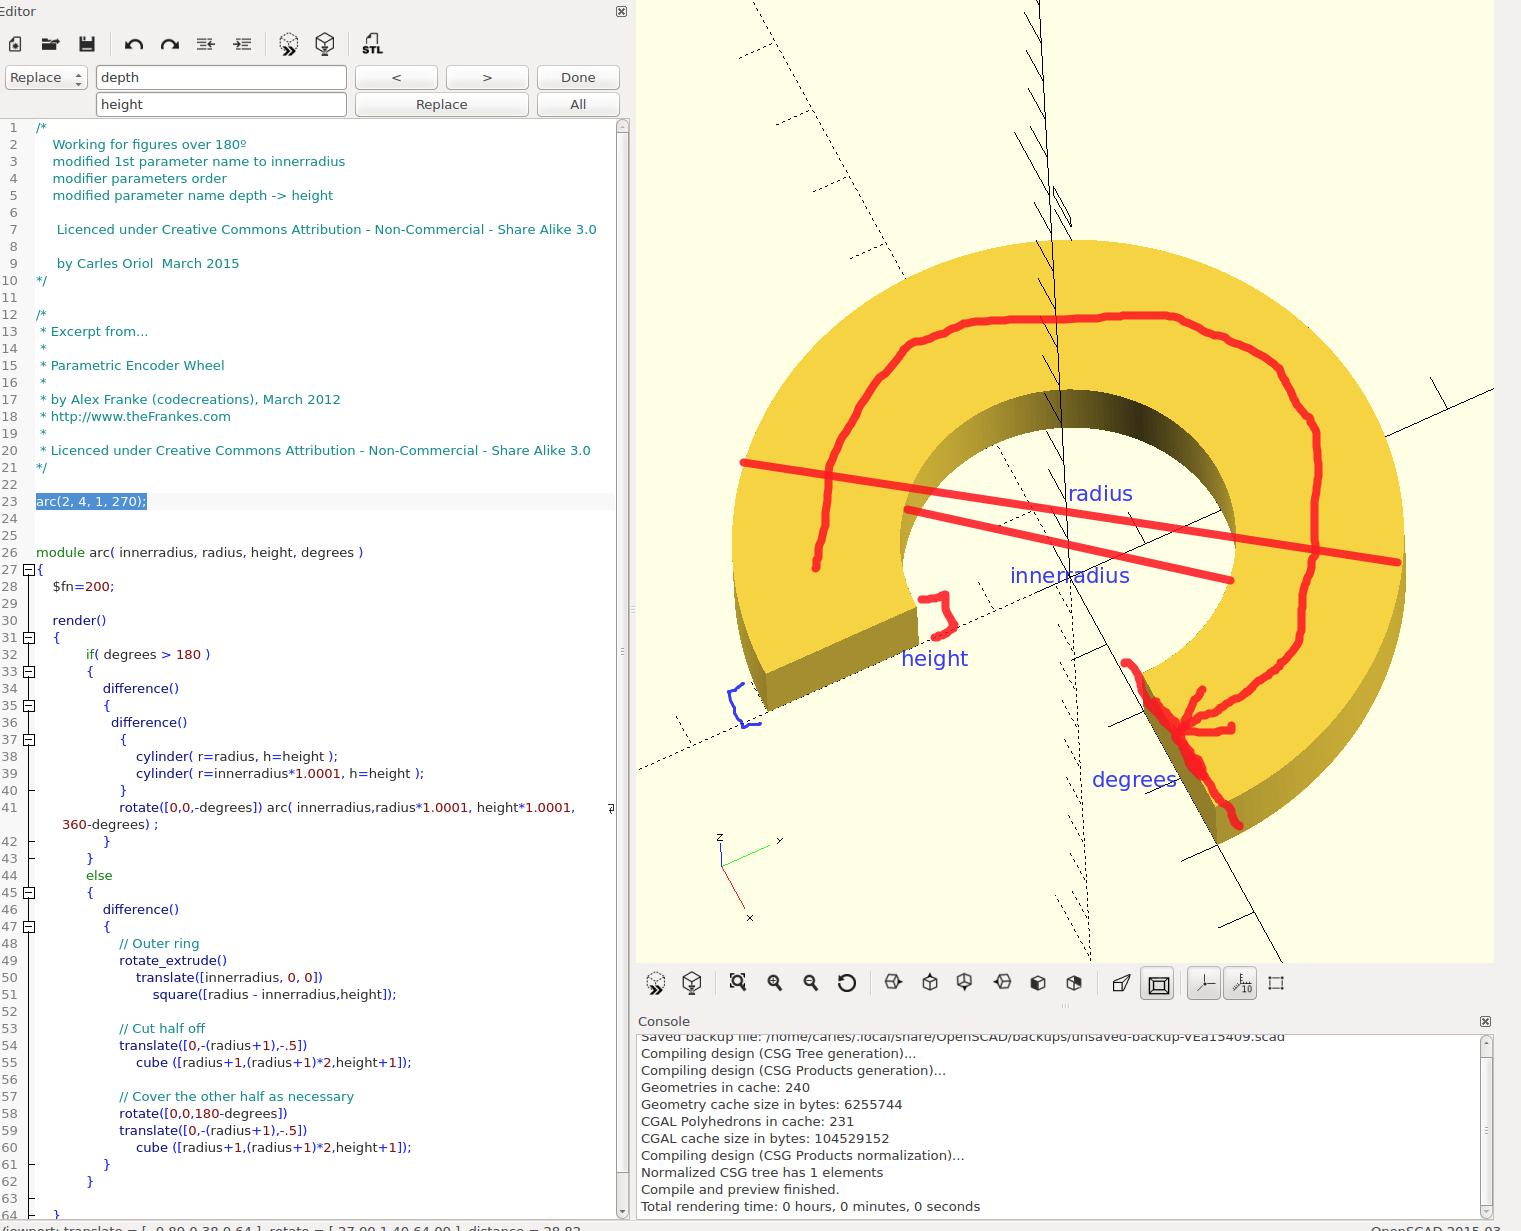Image resolution: width=1521 pixels, height=1231 pixels.
Task: Render the design from the editor toolbar
Action: 325,44
